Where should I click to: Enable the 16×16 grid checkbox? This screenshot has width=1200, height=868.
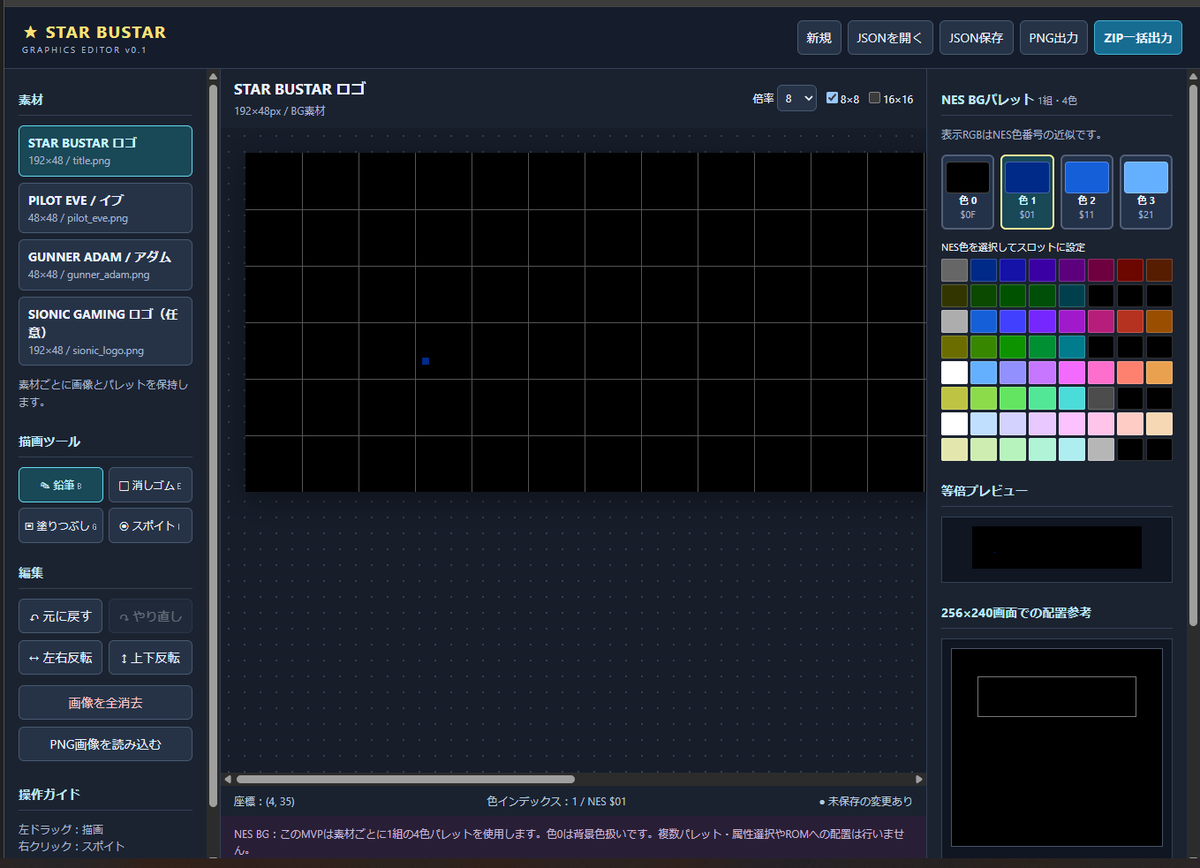875,98
